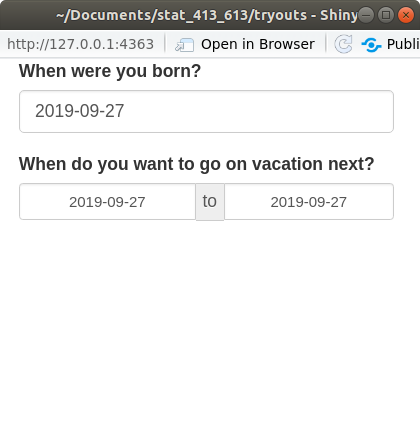
Task: Open the birth date picker field
Action: pyautogui.click(x=206, y=111)
